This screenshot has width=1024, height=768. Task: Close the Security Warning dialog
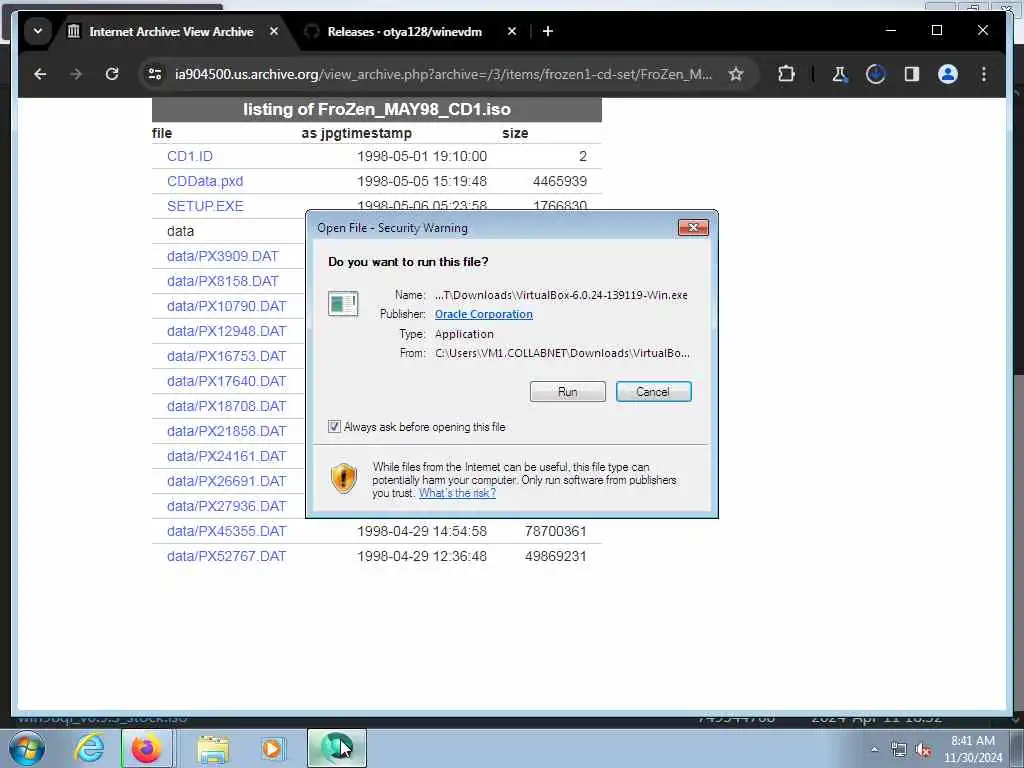point(693,227)
